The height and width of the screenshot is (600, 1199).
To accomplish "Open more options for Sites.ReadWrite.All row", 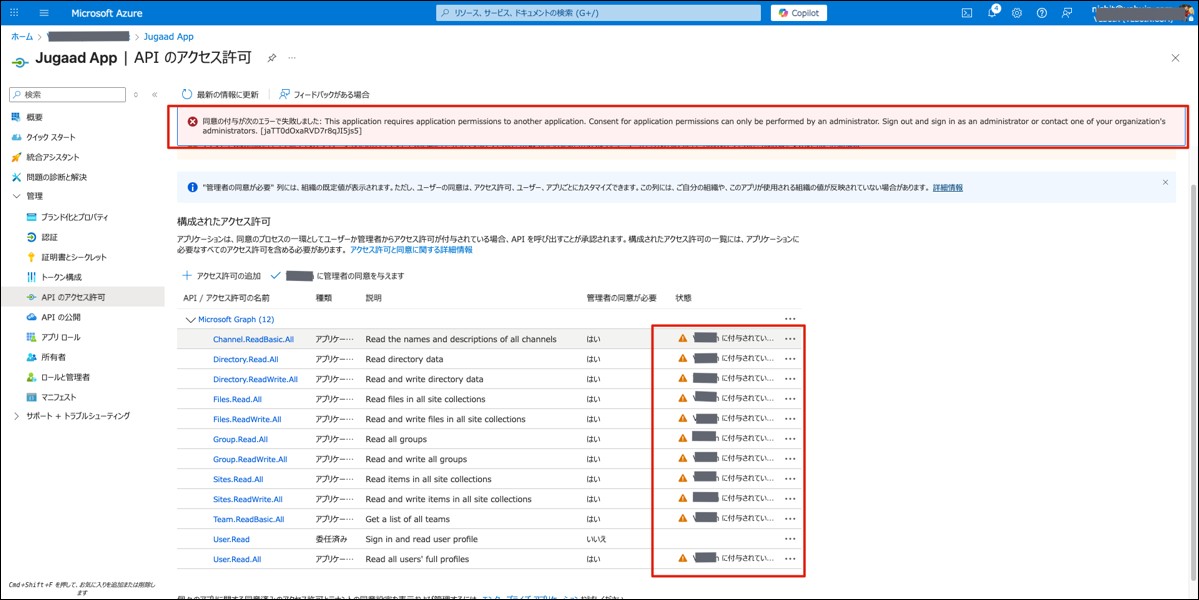I will (x=790, y=499).
